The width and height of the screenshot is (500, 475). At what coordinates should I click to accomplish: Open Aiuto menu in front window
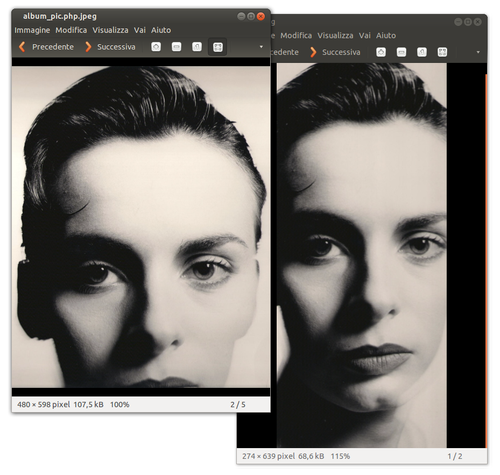(x=161, y=30)
